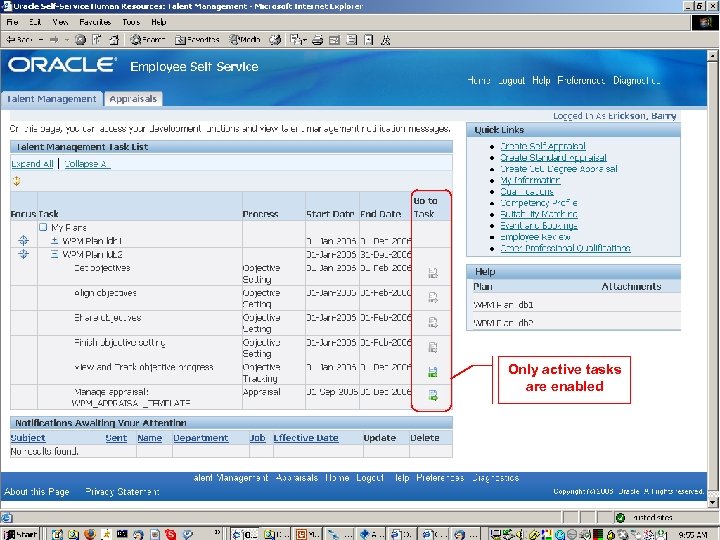Open Events and Bookings quick link
The image size is (720, 540).
pyautogui.click(x=539, y=225)
